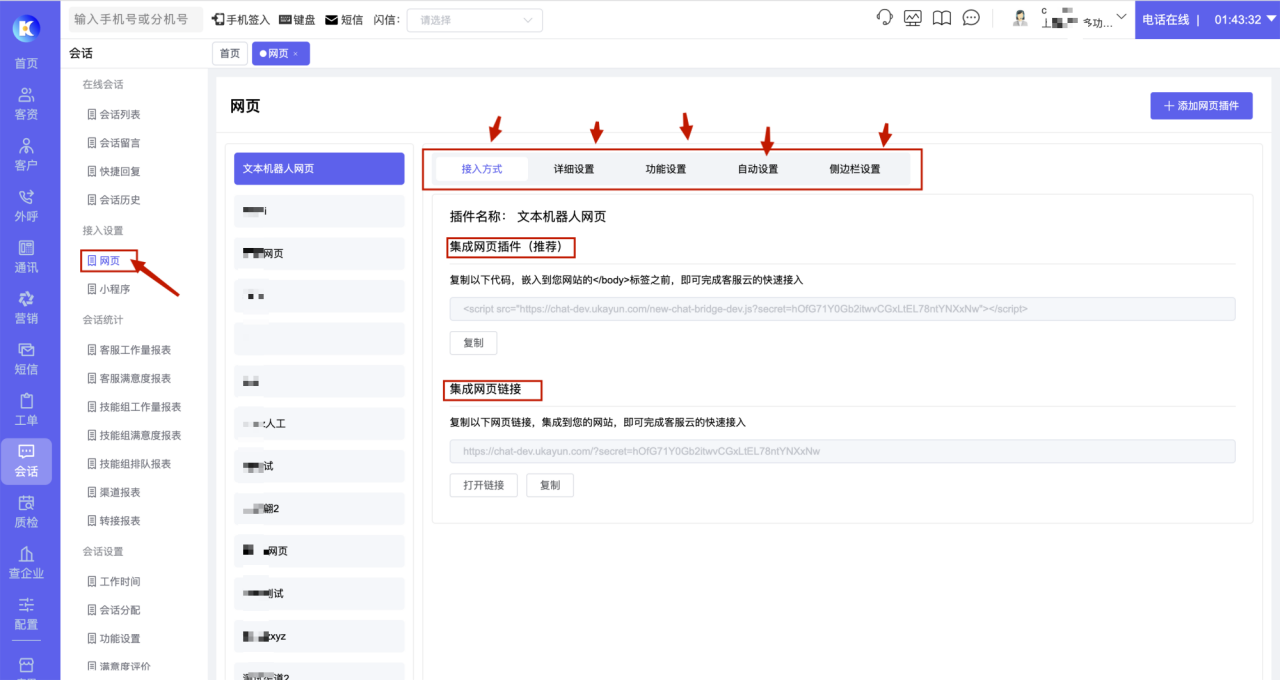1280x680 pixels.
Task: Click the headset icon in the top bar
Action: click(884, 18)
